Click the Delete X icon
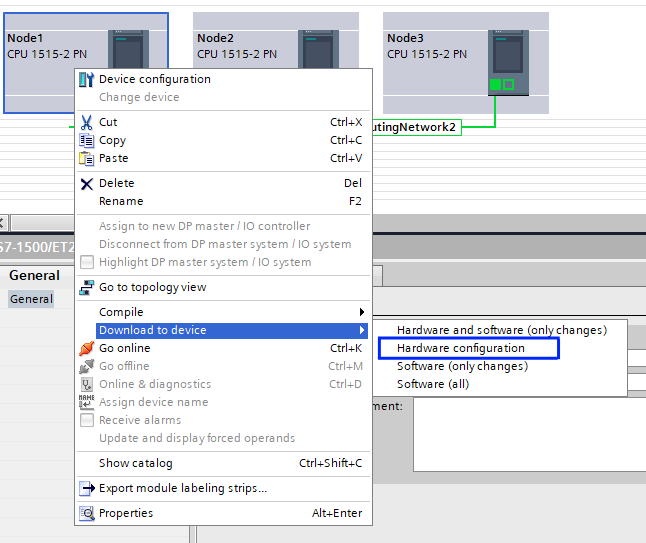 [x=87, y=183]
